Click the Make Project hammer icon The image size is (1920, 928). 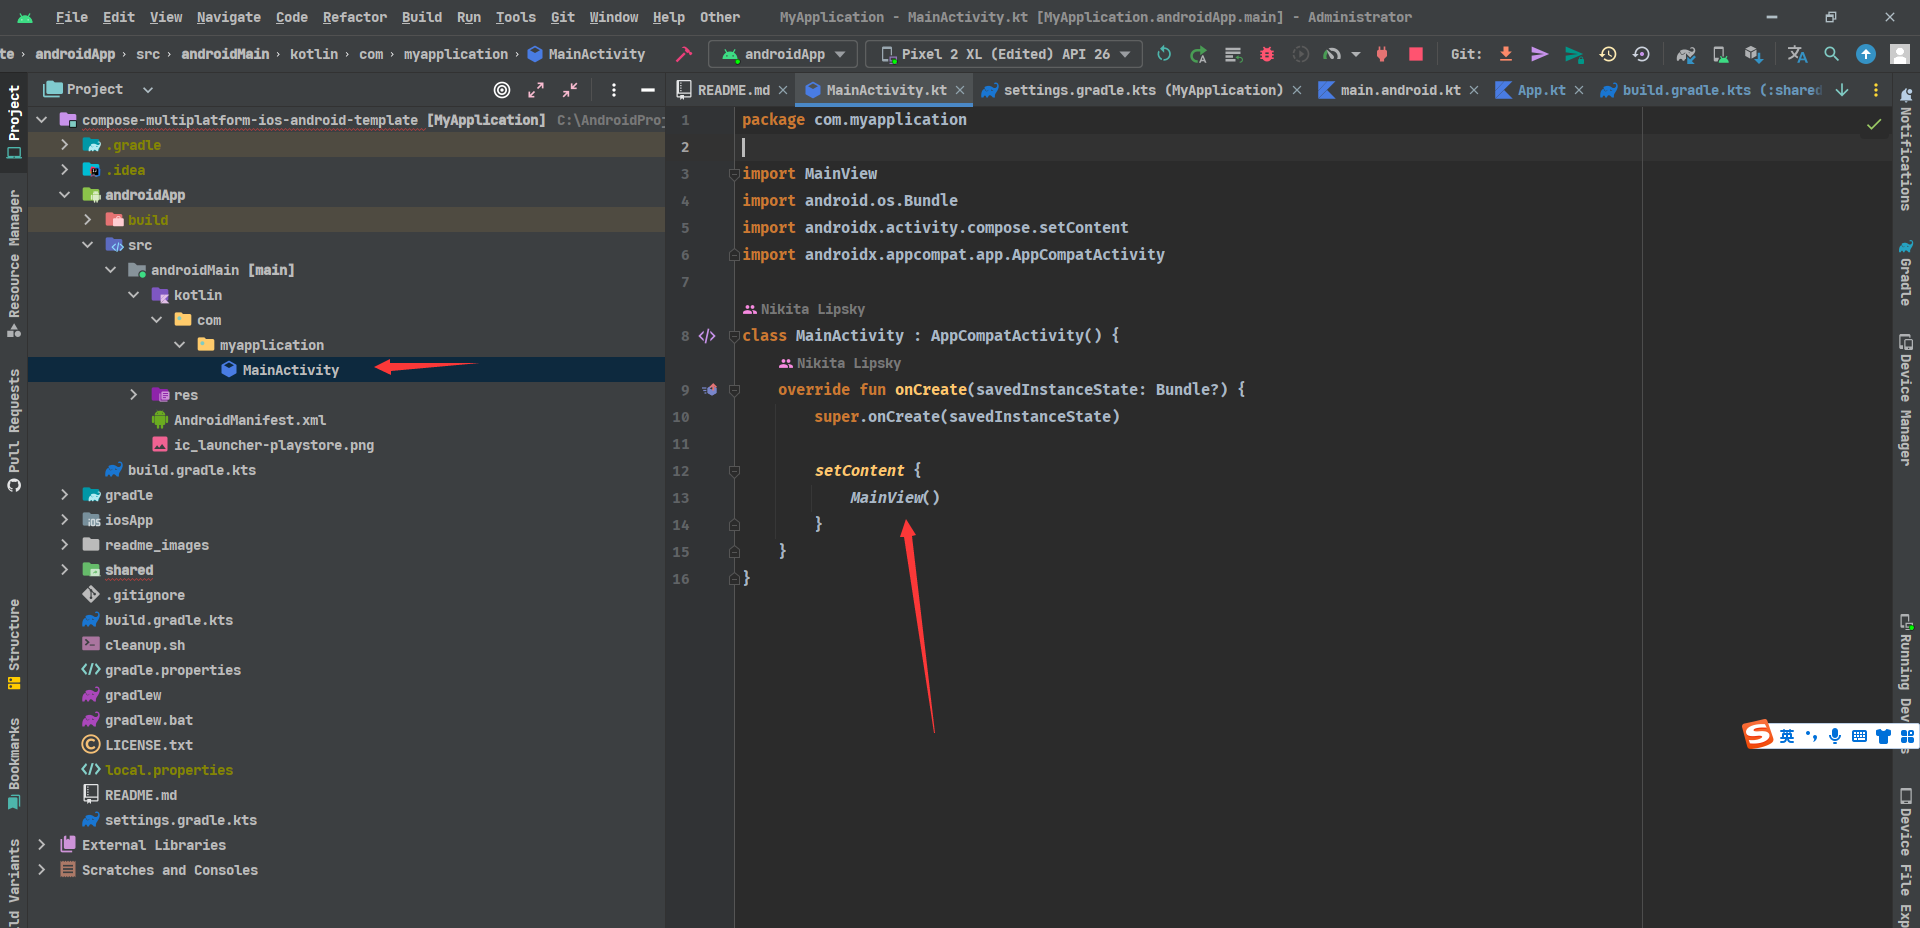[684, 54]
